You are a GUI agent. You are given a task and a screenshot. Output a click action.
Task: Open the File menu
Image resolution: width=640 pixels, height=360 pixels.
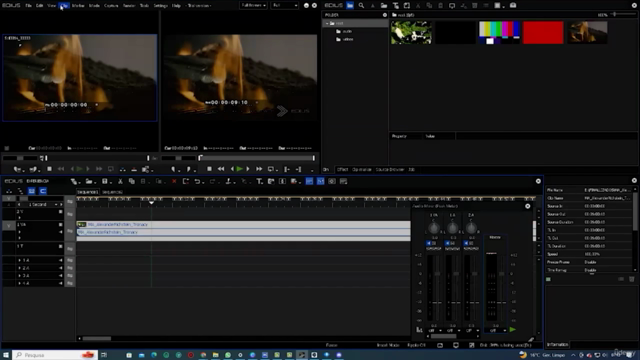coord(29,6)
